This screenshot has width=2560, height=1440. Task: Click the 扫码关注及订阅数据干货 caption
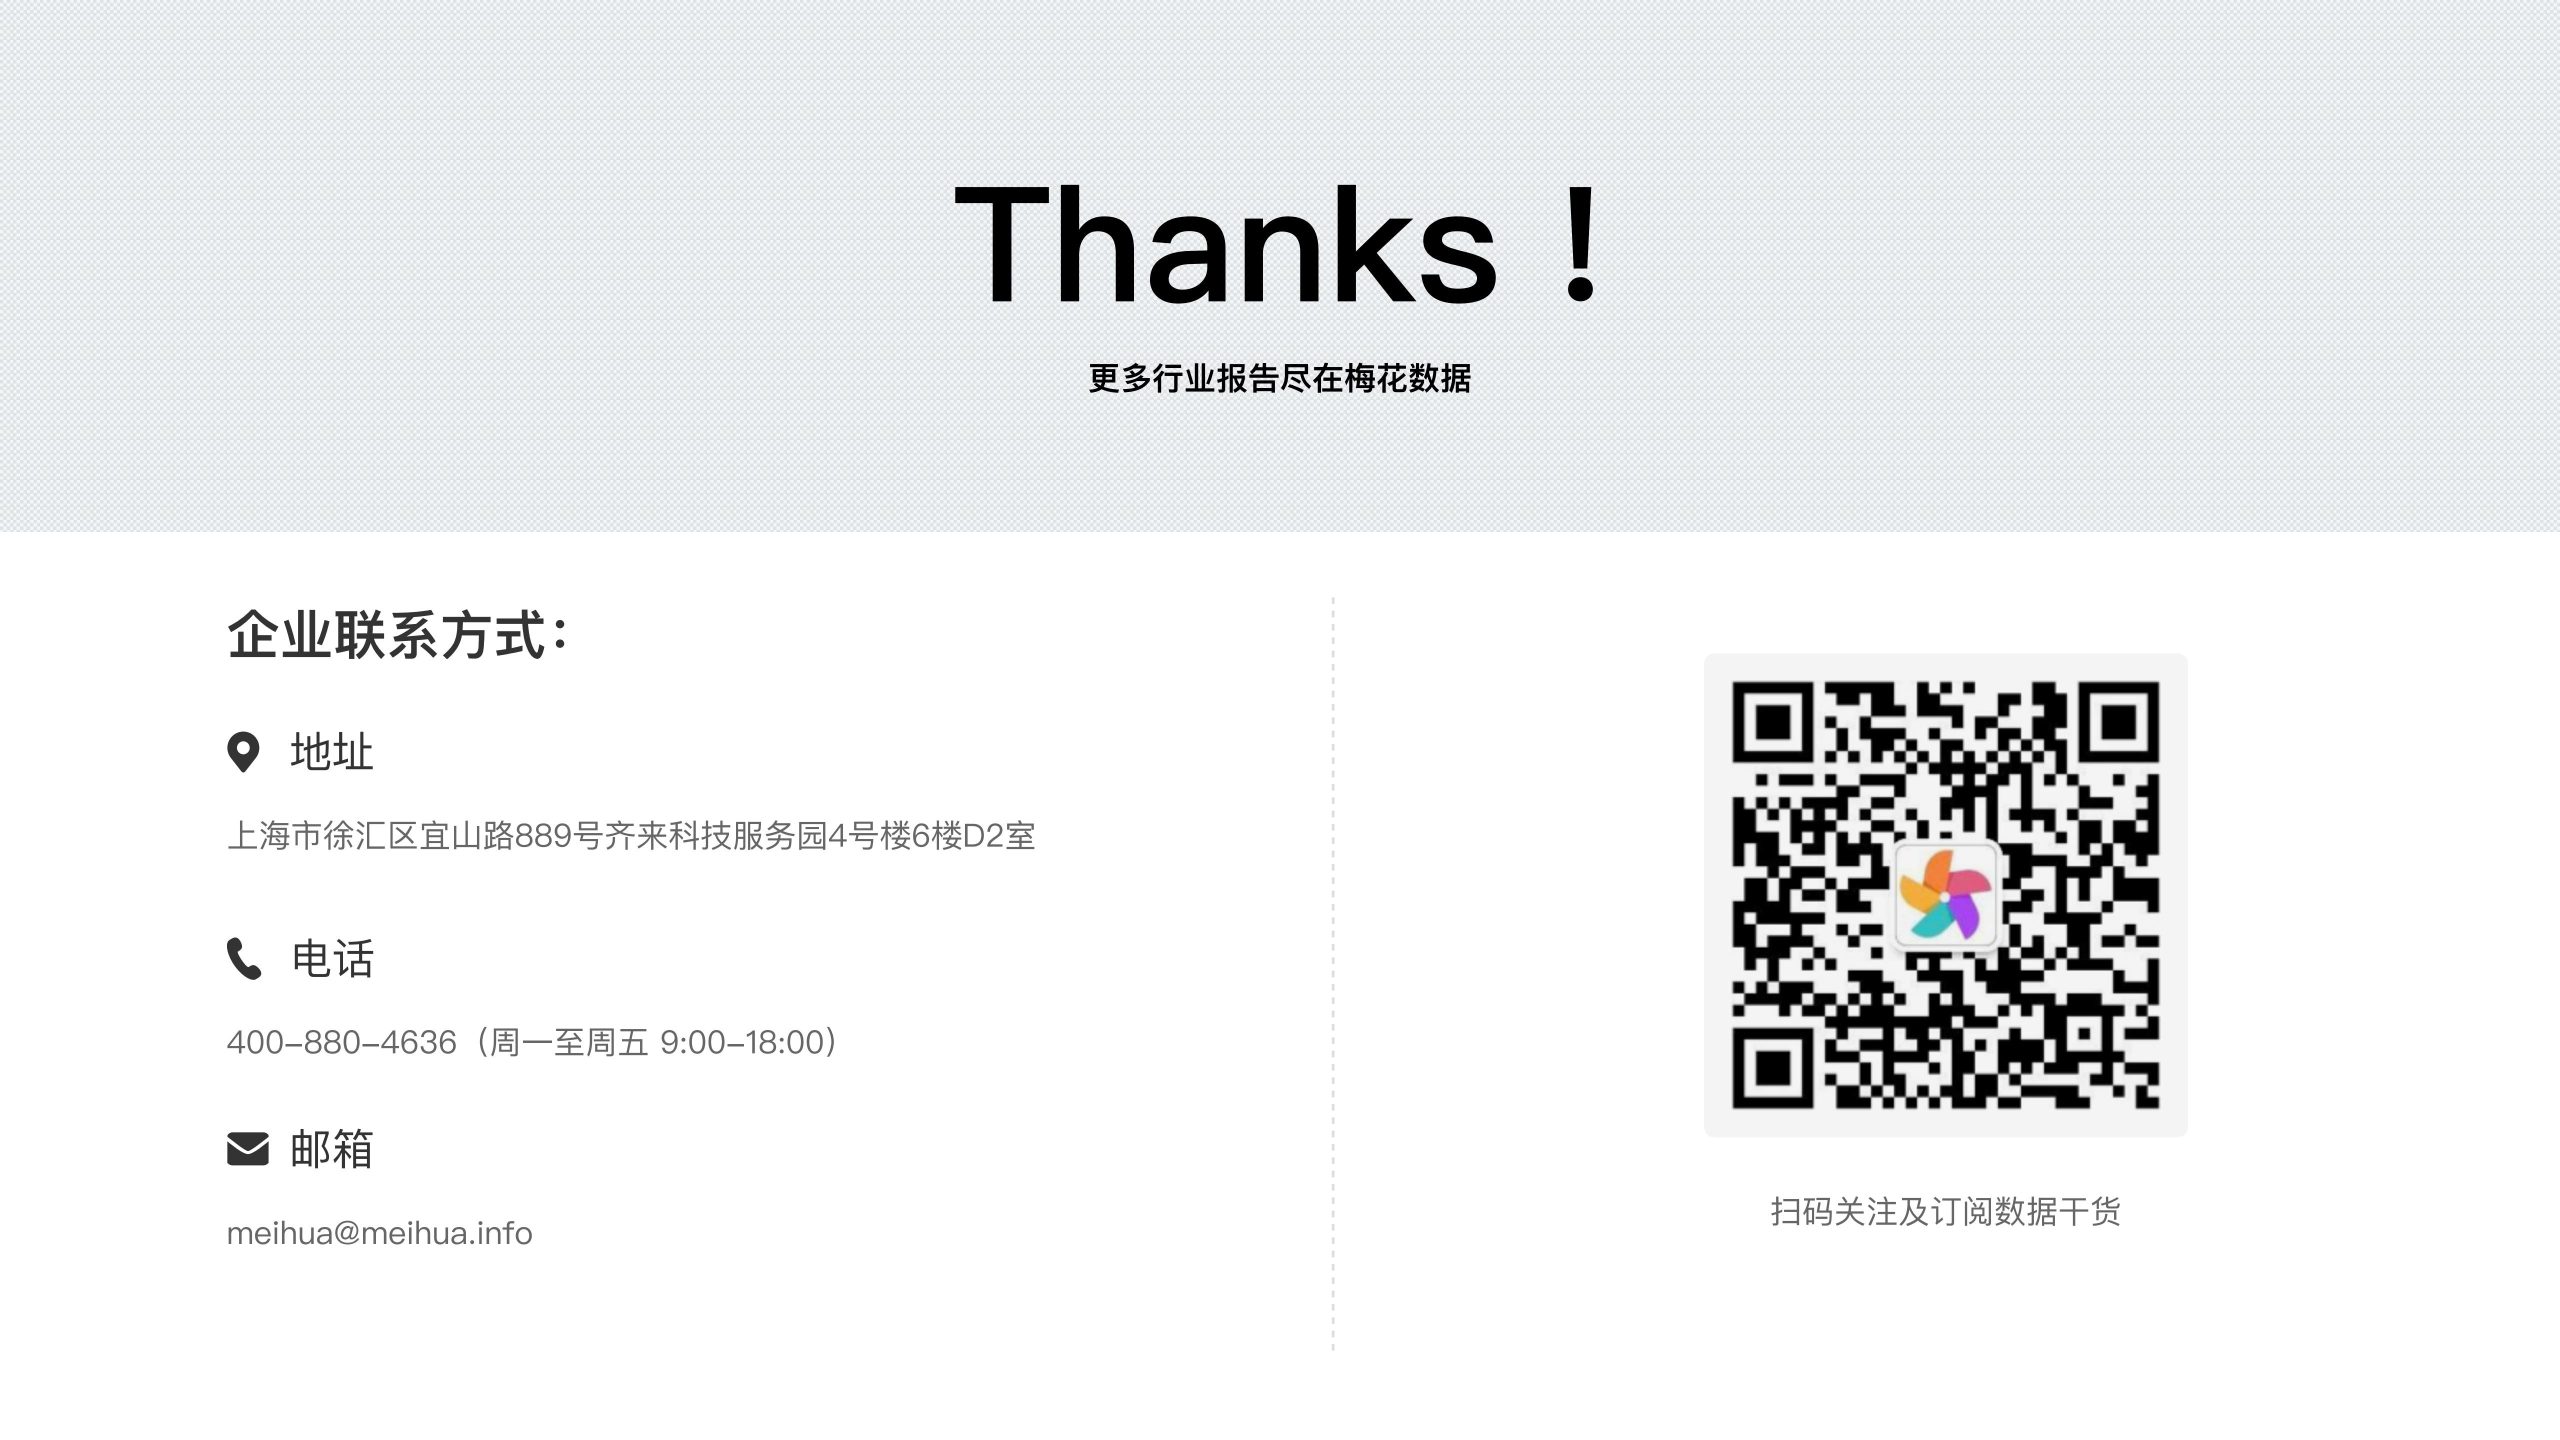(1945, 1212)
